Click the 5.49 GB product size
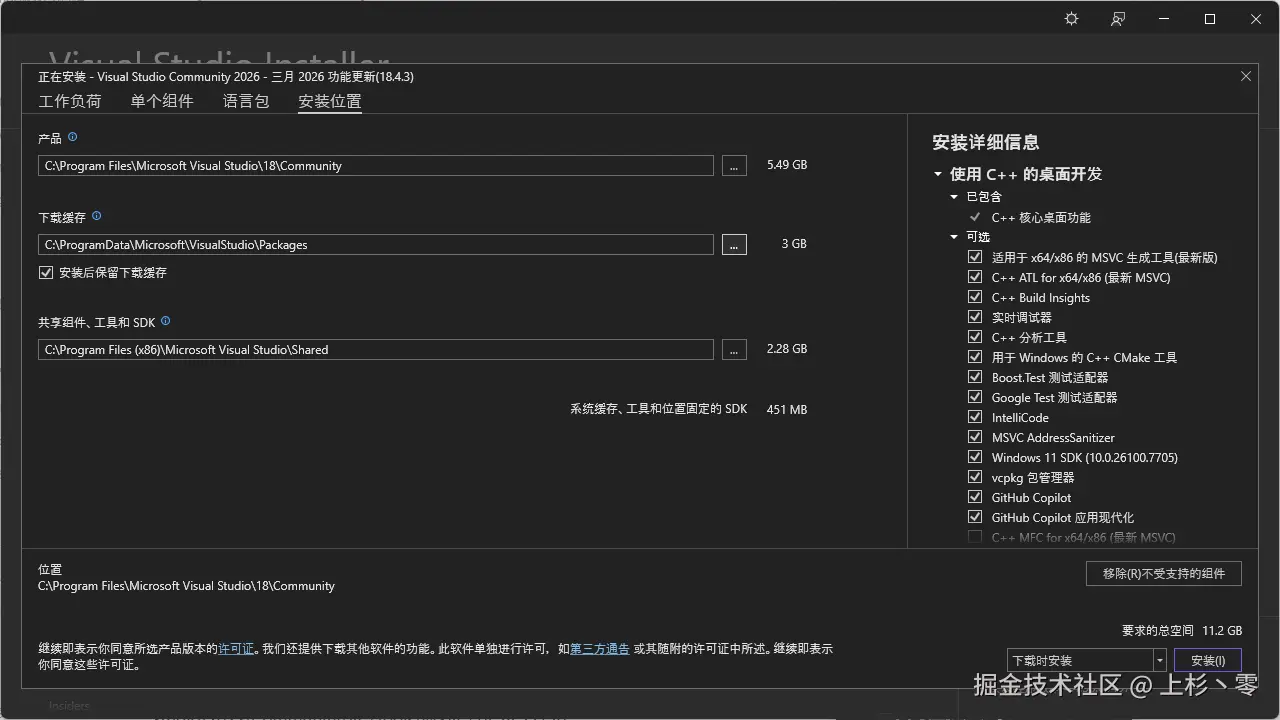Viewport: 1280px width, 720px height. (787, 165)
